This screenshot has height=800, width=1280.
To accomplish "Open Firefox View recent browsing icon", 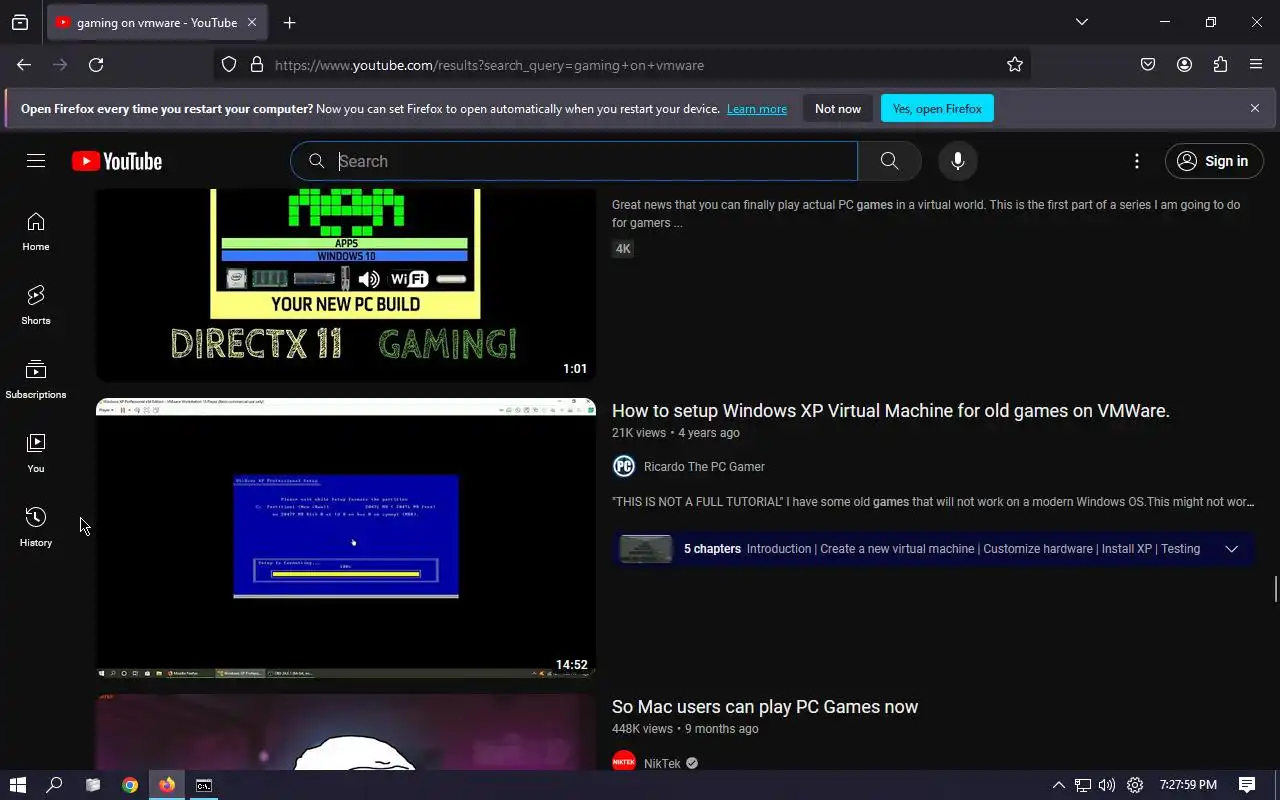I will pos(20,22).
